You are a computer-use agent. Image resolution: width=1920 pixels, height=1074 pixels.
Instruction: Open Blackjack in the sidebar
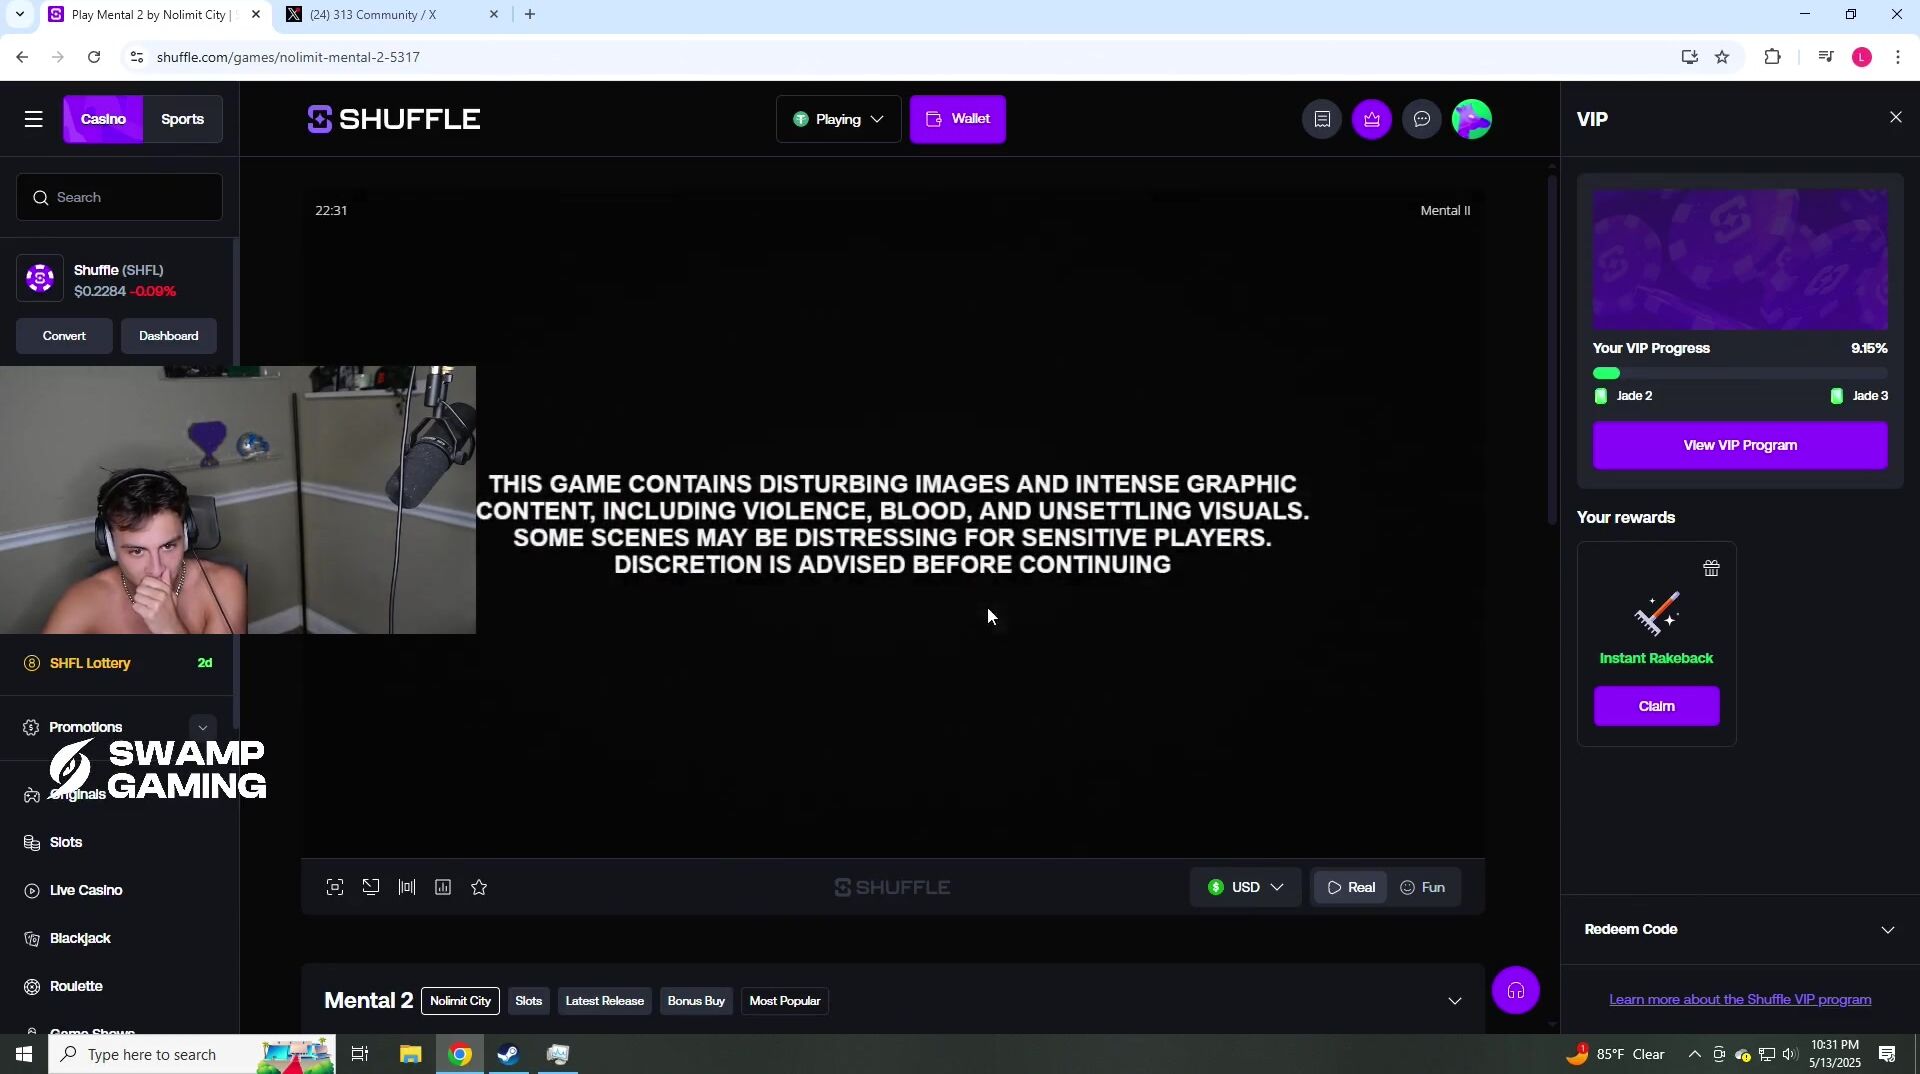coord(80,939)
